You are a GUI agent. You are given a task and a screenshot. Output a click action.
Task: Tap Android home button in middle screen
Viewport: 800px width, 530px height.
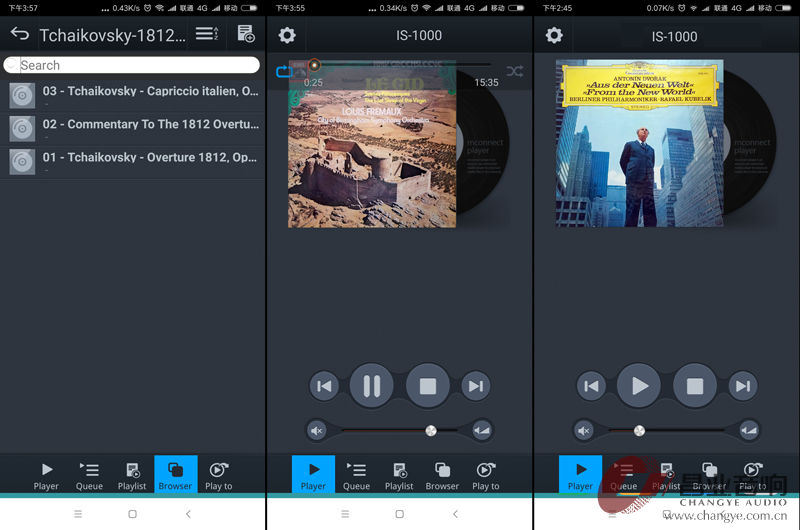click(399, 514)
